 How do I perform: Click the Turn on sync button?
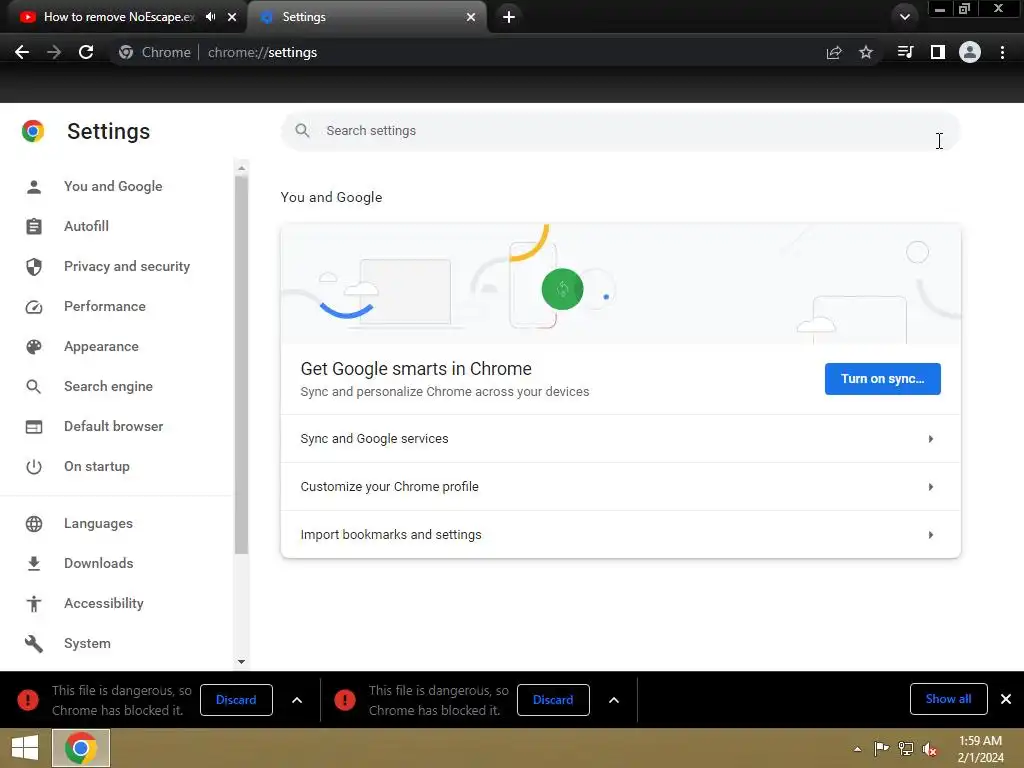(882, 379)
